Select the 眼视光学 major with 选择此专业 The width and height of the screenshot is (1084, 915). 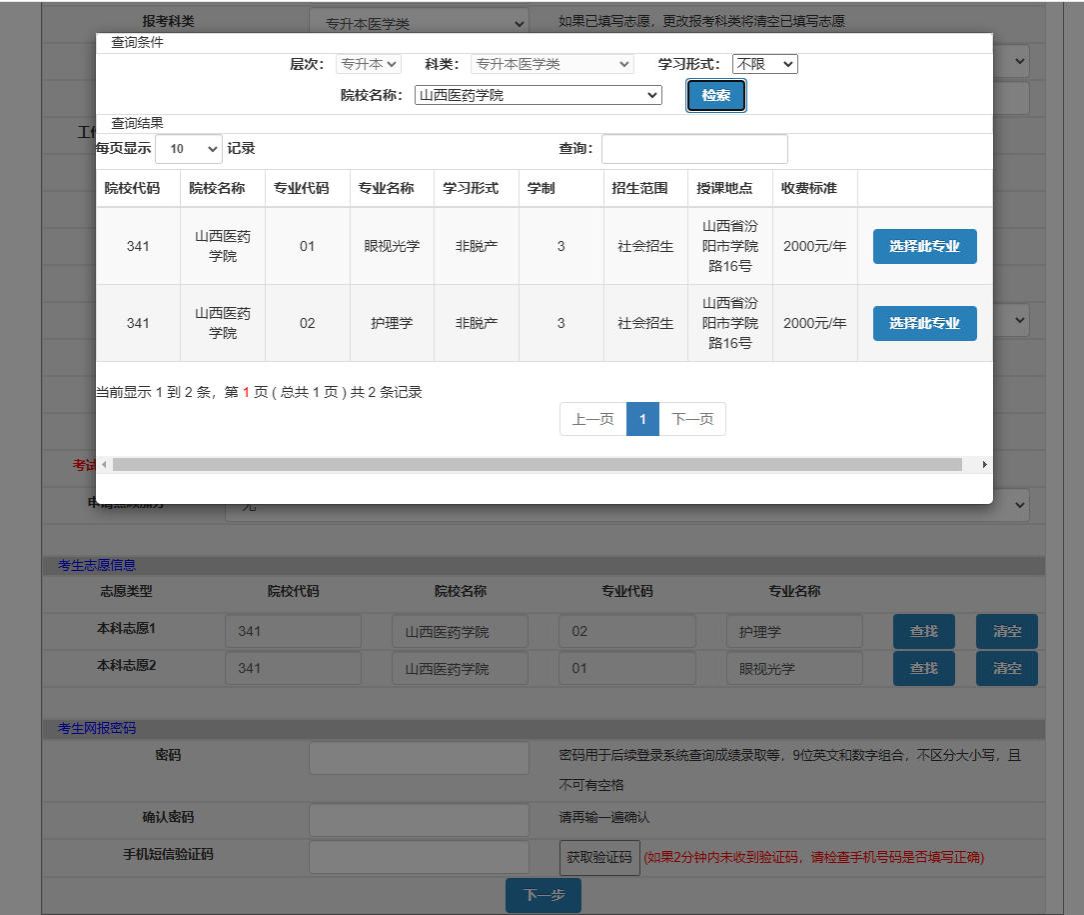[924, 247]
